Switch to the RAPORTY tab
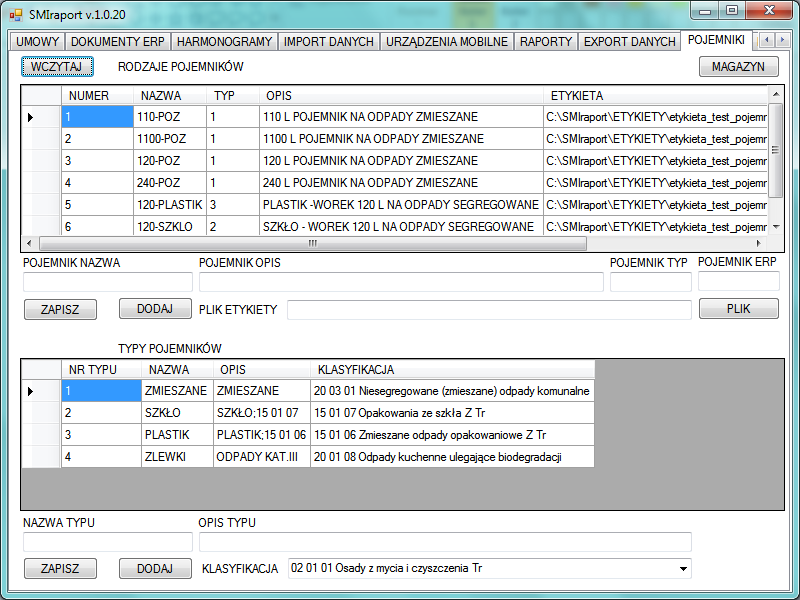The height and width of the screenshot is (600, 800). point(546,42)
